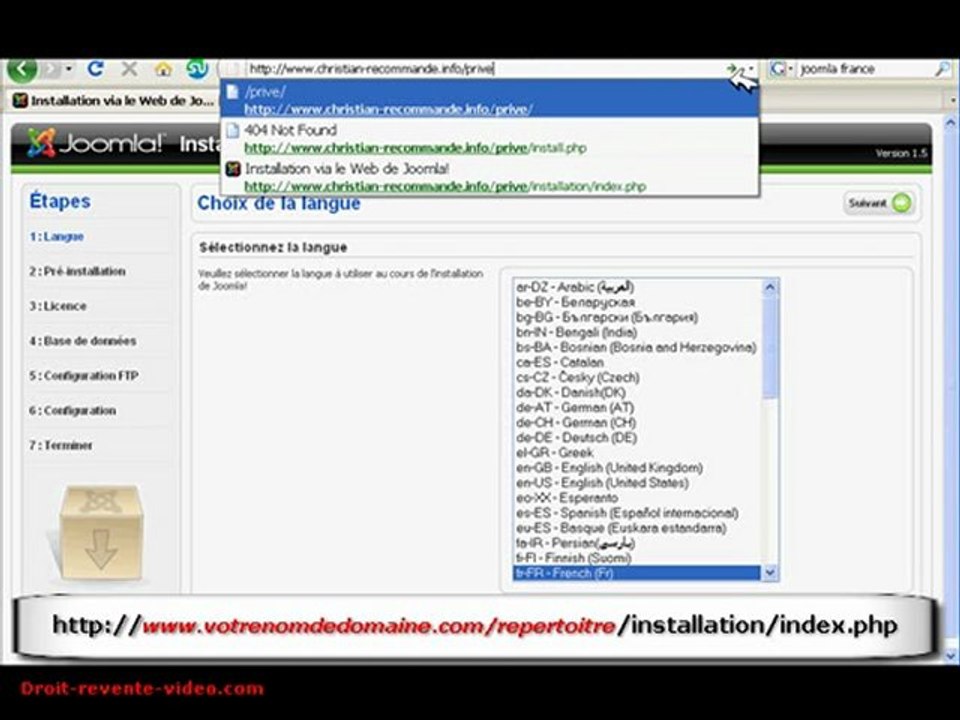Click the language list scrollbar thumb
The width and height of the screenshot is (960, 720).
tap(770, 348)
